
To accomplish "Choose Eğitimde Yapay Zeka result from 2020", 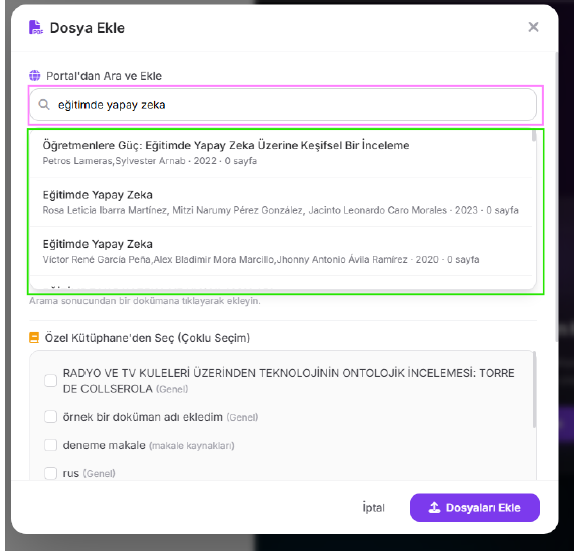I will 281,251.
